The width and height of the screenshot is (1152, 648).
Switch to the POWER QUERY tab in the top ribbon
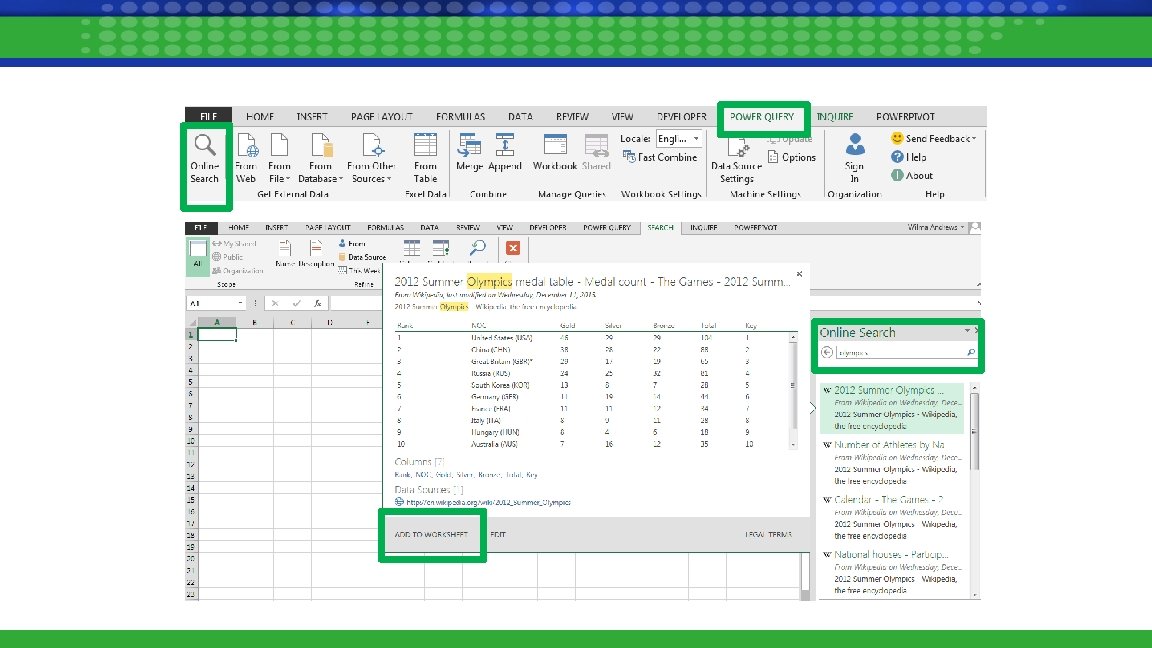[x=762, y=117]
